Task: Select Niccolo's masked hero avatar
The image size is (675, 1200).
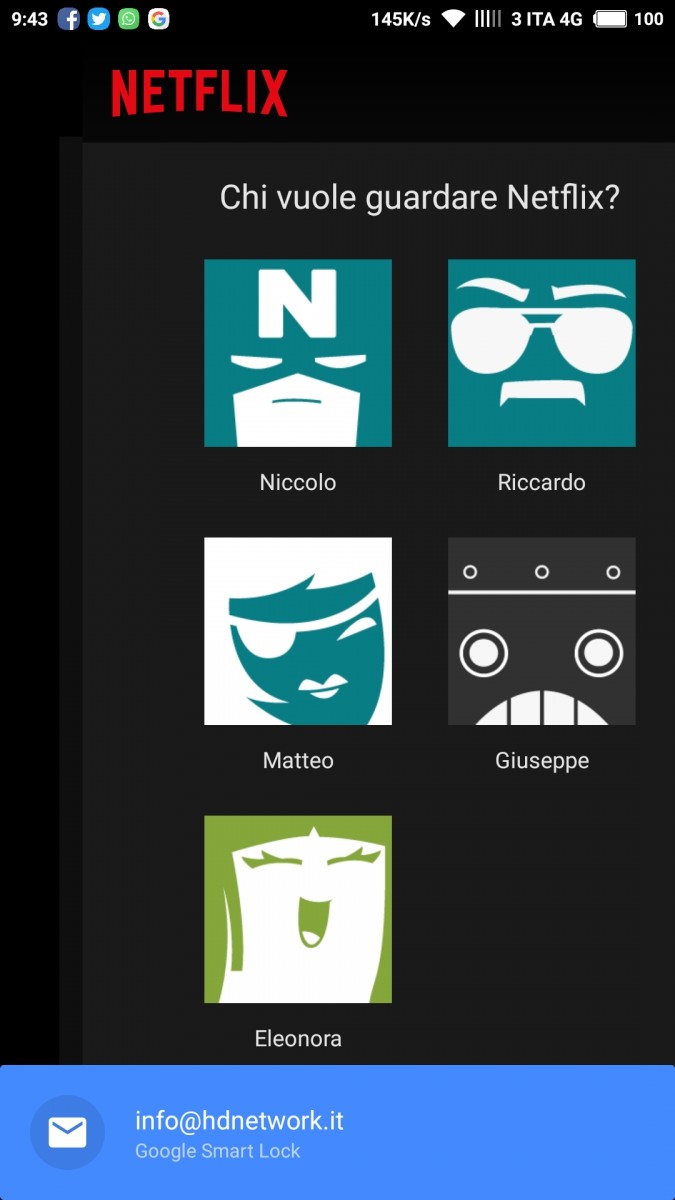Action: pyautogui.click(x=298, y=353)
